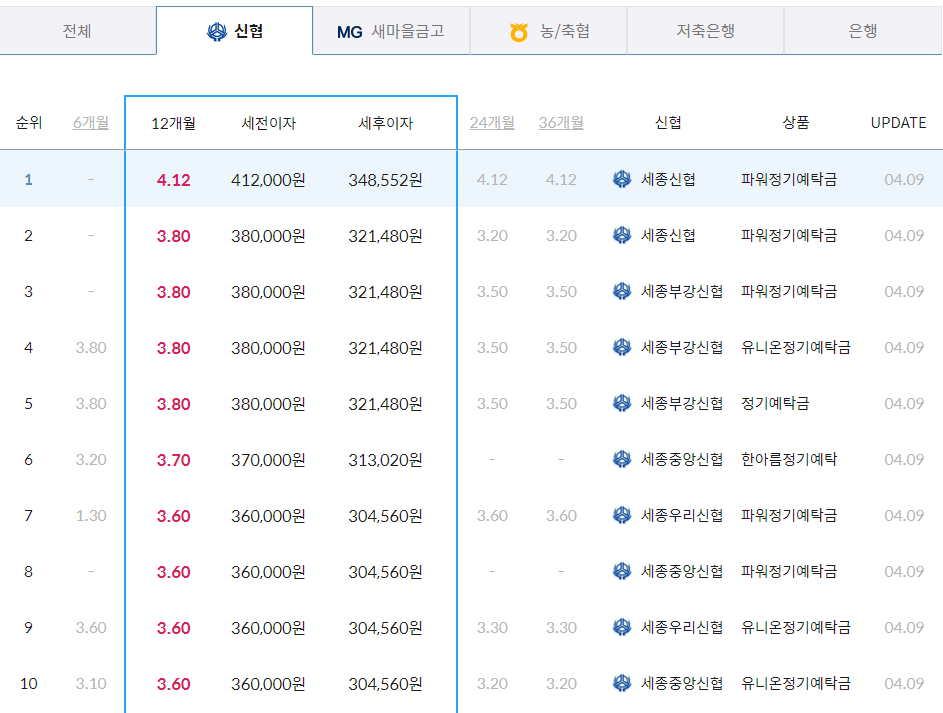
Task: Click the rank number 10
Action: tap(28, 684)
